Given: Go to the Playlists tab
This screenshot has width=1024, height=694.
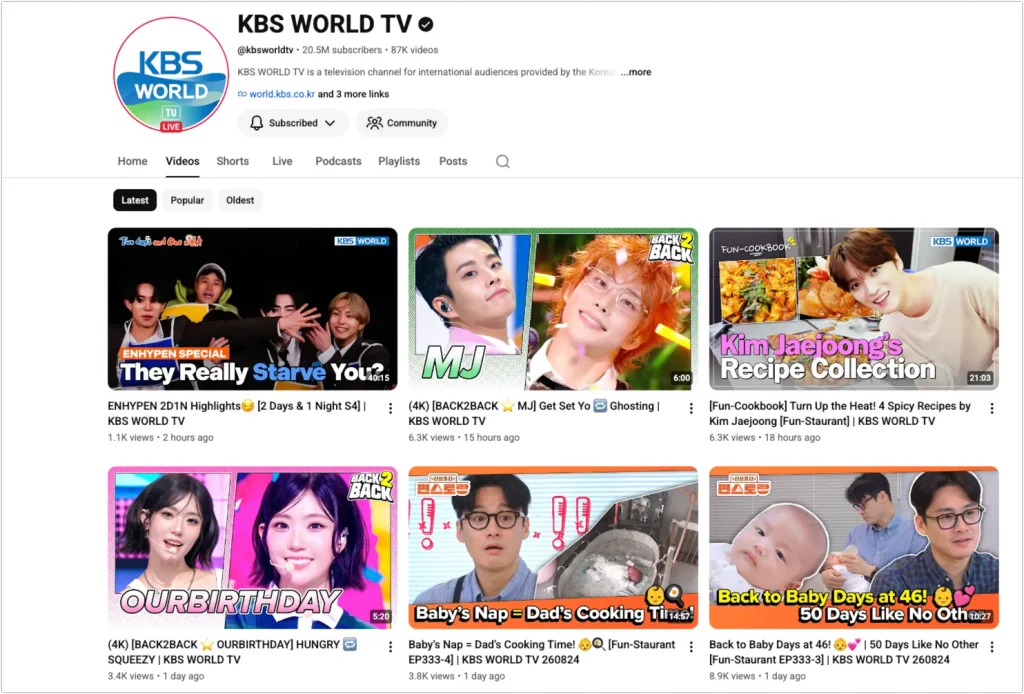Looking at the screenshot, I should [x=399, y=161].
